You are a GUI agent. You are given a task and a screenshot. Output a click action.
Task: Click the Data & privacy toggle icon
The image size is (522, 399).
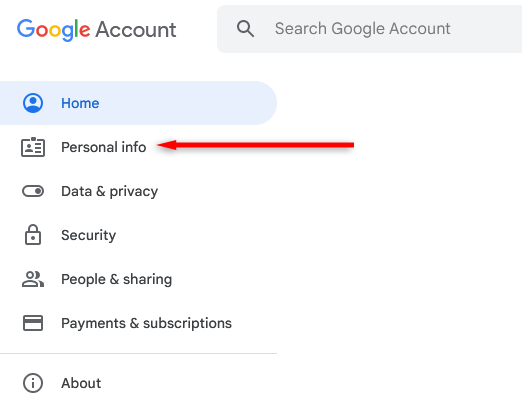coord(33,191)
